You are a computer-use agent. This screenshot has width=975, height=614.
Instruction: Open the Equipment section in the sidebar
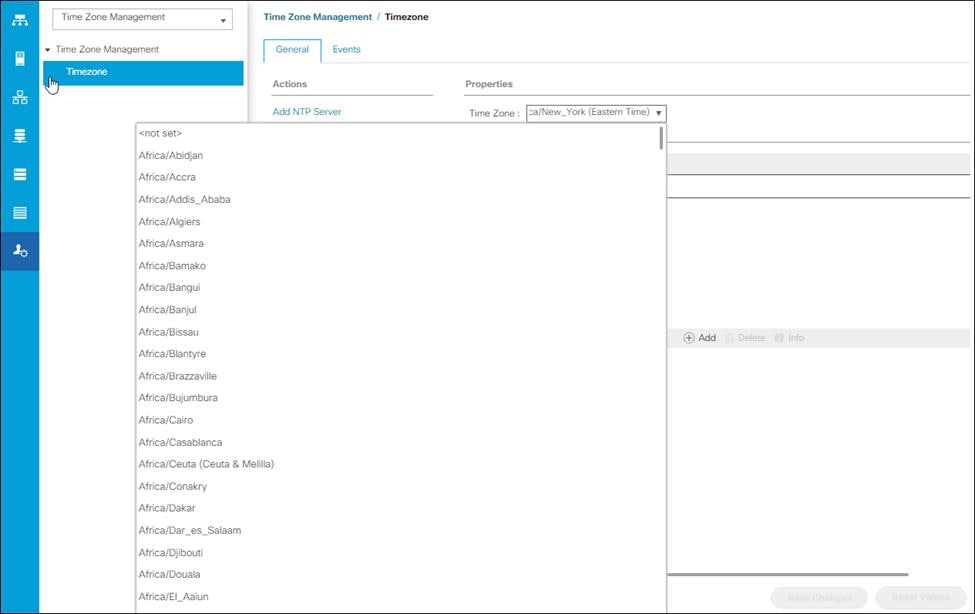click(x=19, y=19)
